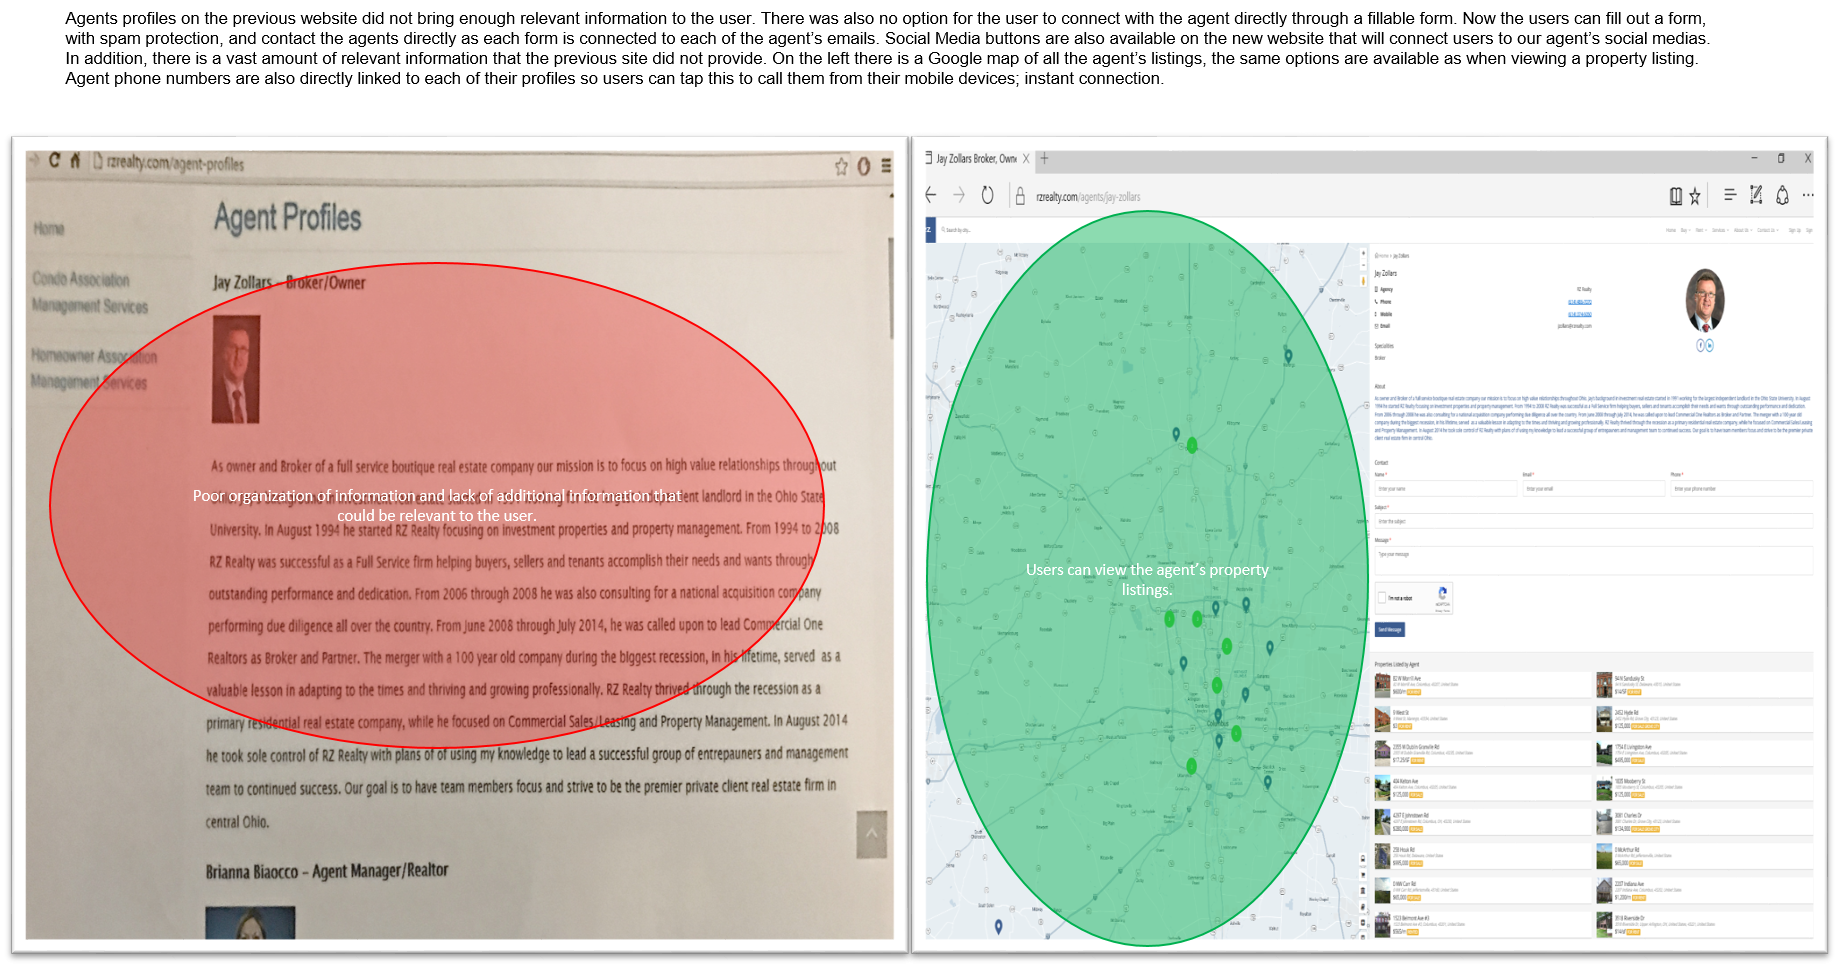This screenshot has height=968, width=1839.
Task: Reload the old agent-profiles page
Action: (53, 160)
